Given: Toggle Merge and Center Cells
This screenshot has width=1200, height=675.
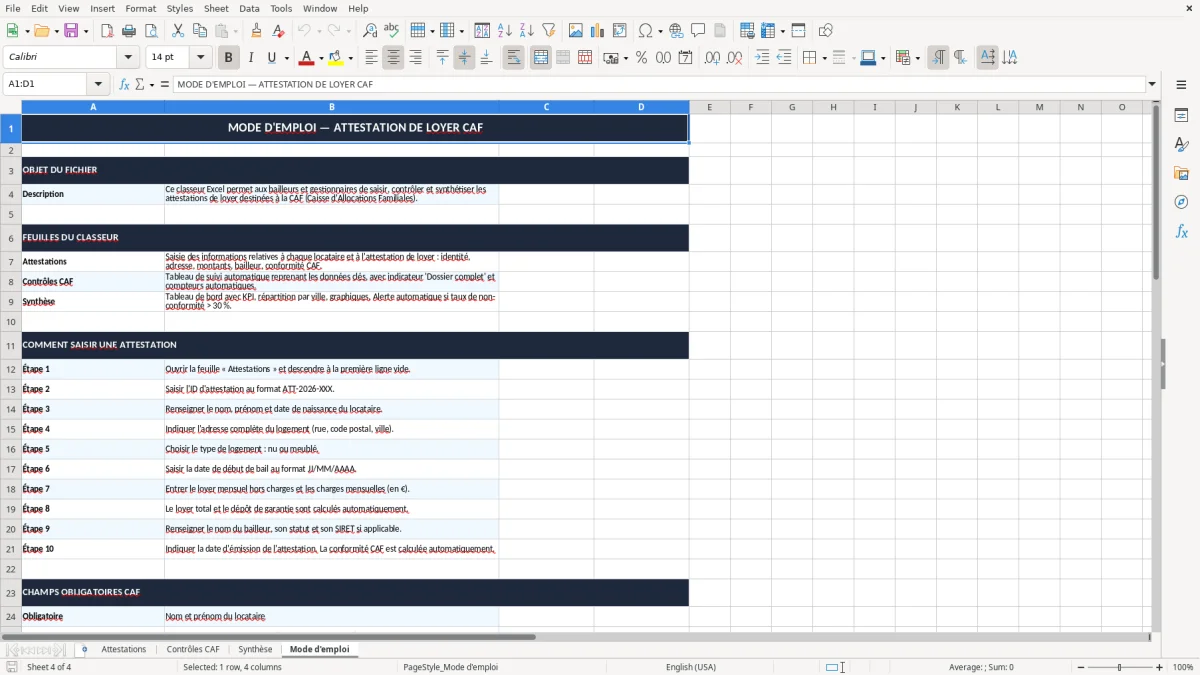Looking at the screenshot, I should click(540, 58).
